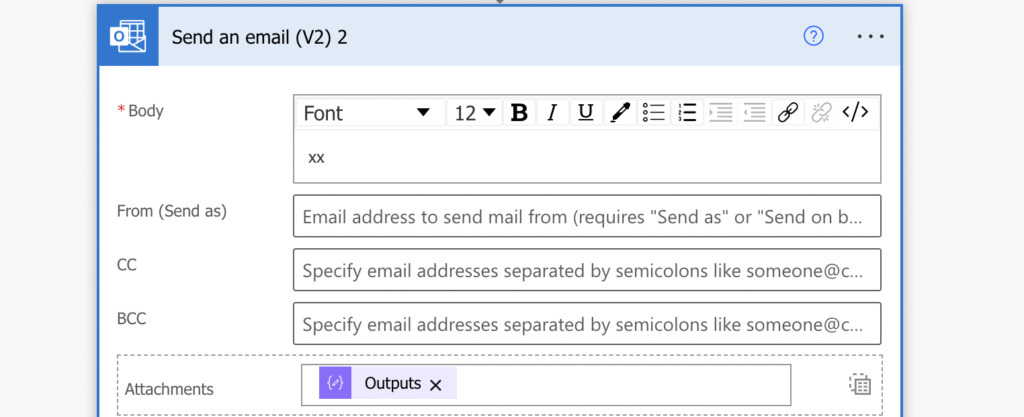
Task: Click the 'Send an email (V2) 2' title
Action: [x=260, y=37]
